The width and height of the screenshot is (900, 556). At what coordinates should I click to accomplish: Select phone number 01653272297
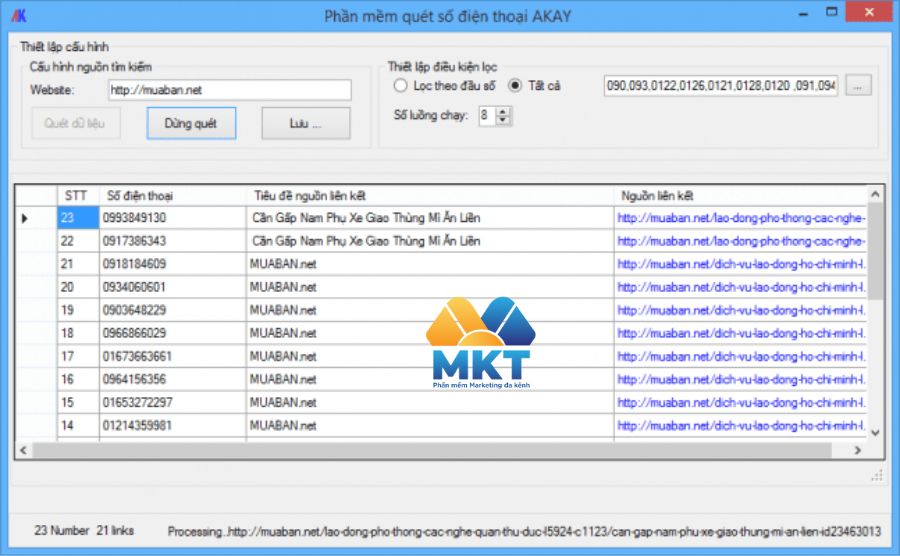coord(173,402)
